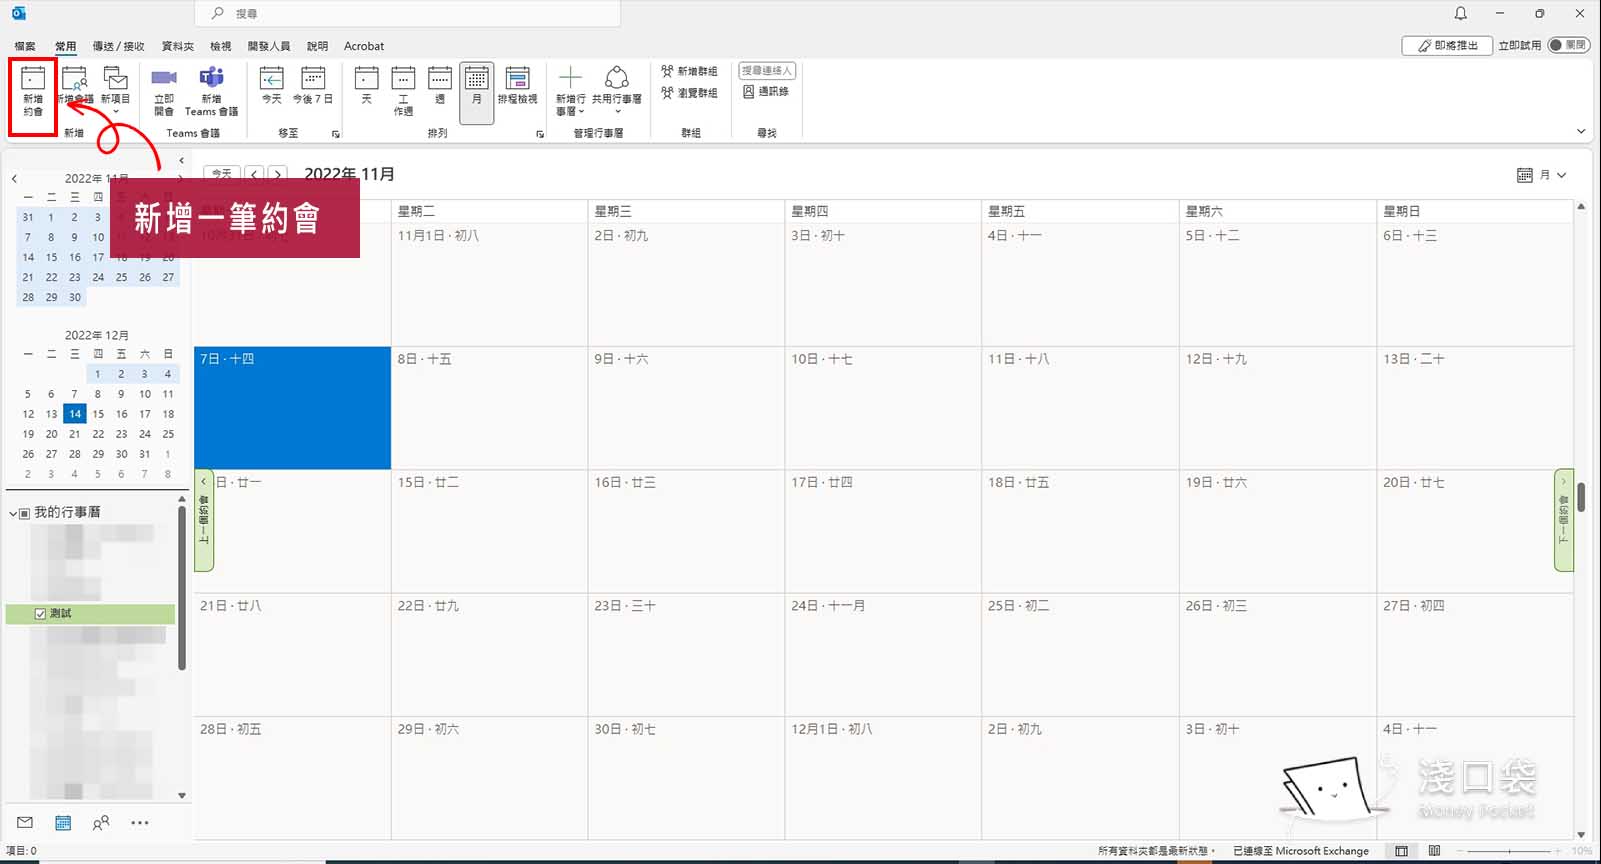Start an instant meeting with 立即開會
1601x864 pixels.
(164, 91)
